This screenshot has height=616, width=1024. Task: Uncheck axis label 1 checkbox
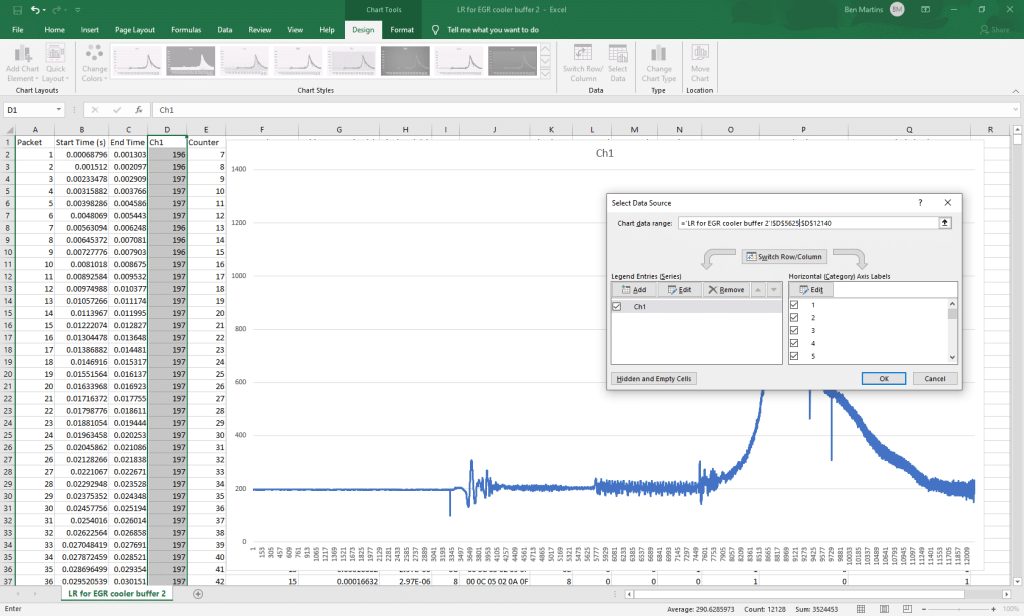click(794, 304)
